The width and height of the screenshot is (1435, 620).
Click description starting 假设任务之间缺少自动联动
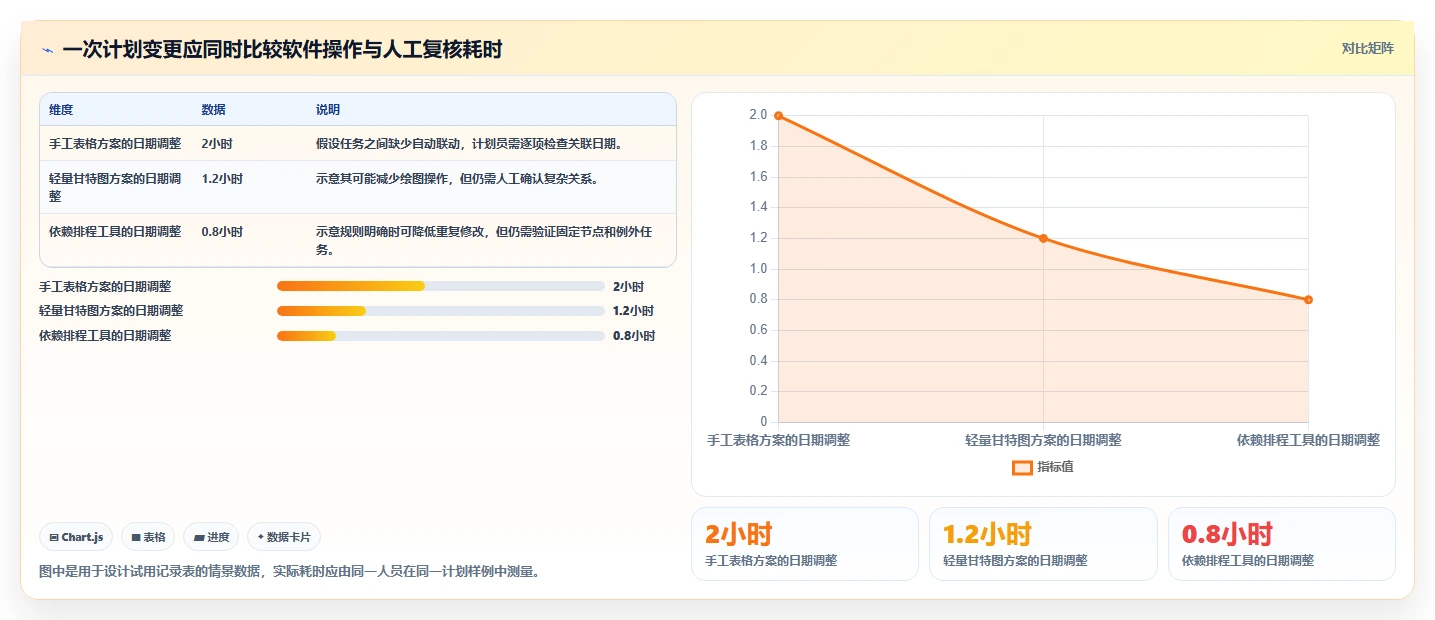(x=470, y=143)
